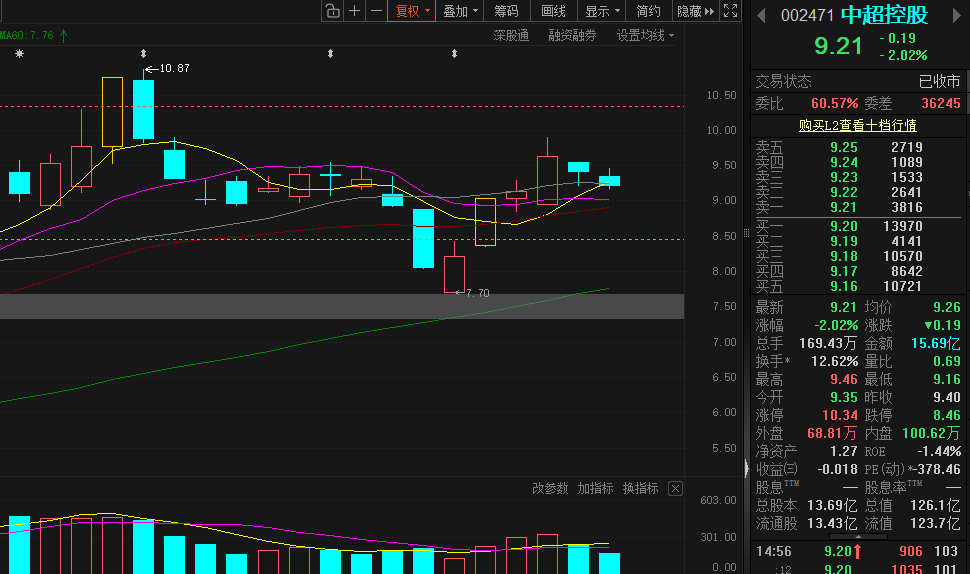This screenshot has width=970, height=574.
Task: Click 加指标 on the indicator panel
Action: 595,489
